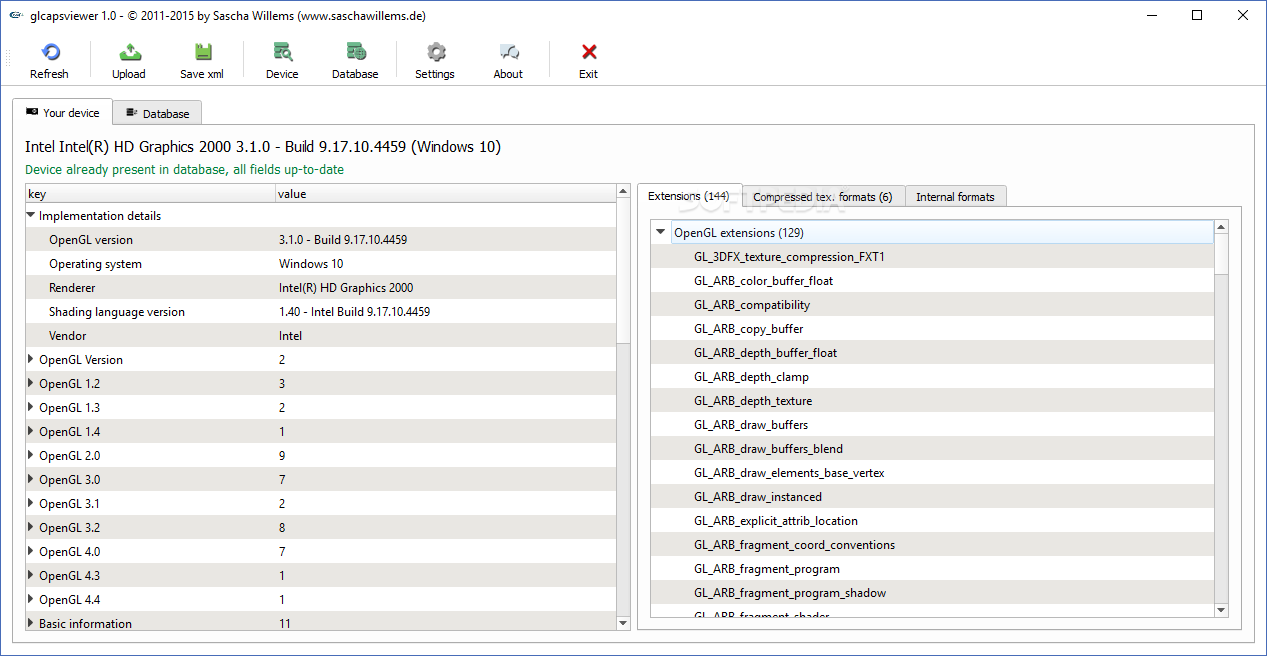
Task: Click the Save xml icon
Action: [202, 52]
